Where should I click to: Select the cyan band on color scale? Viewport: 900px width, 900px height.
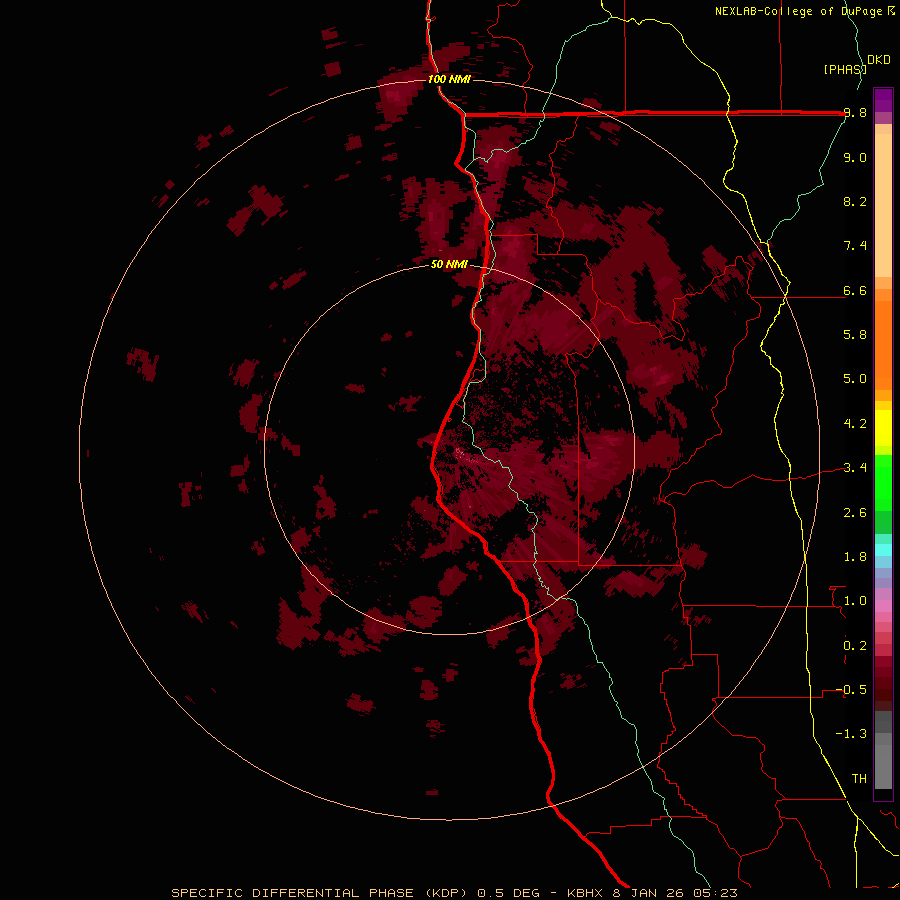pyautogui.click(x=883, y=550)
